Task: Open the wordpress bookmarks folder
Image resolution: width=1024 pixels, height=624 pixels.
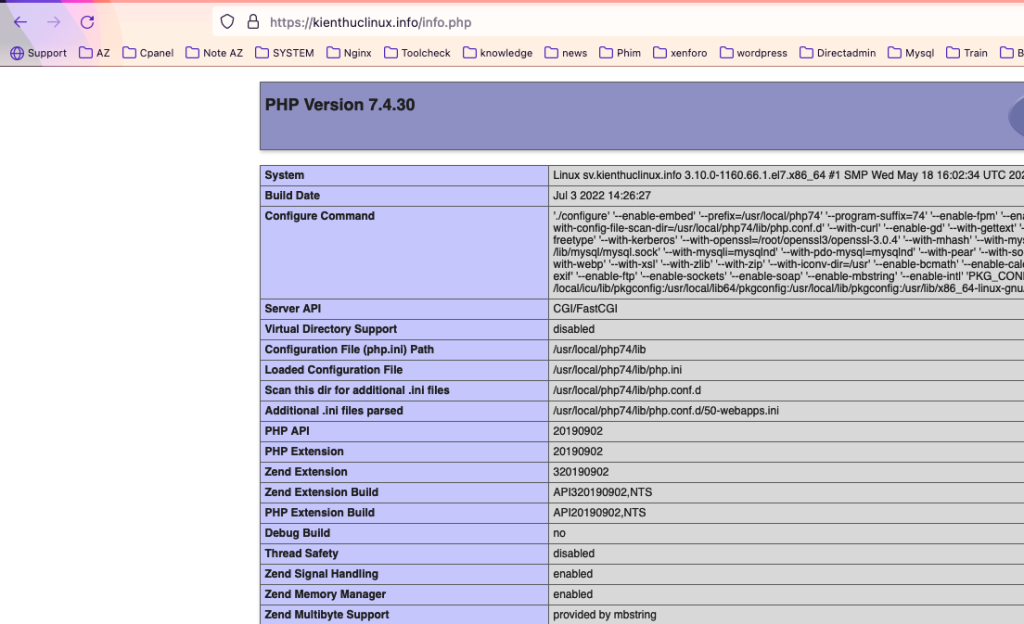Action: click(x=753, y=53)
